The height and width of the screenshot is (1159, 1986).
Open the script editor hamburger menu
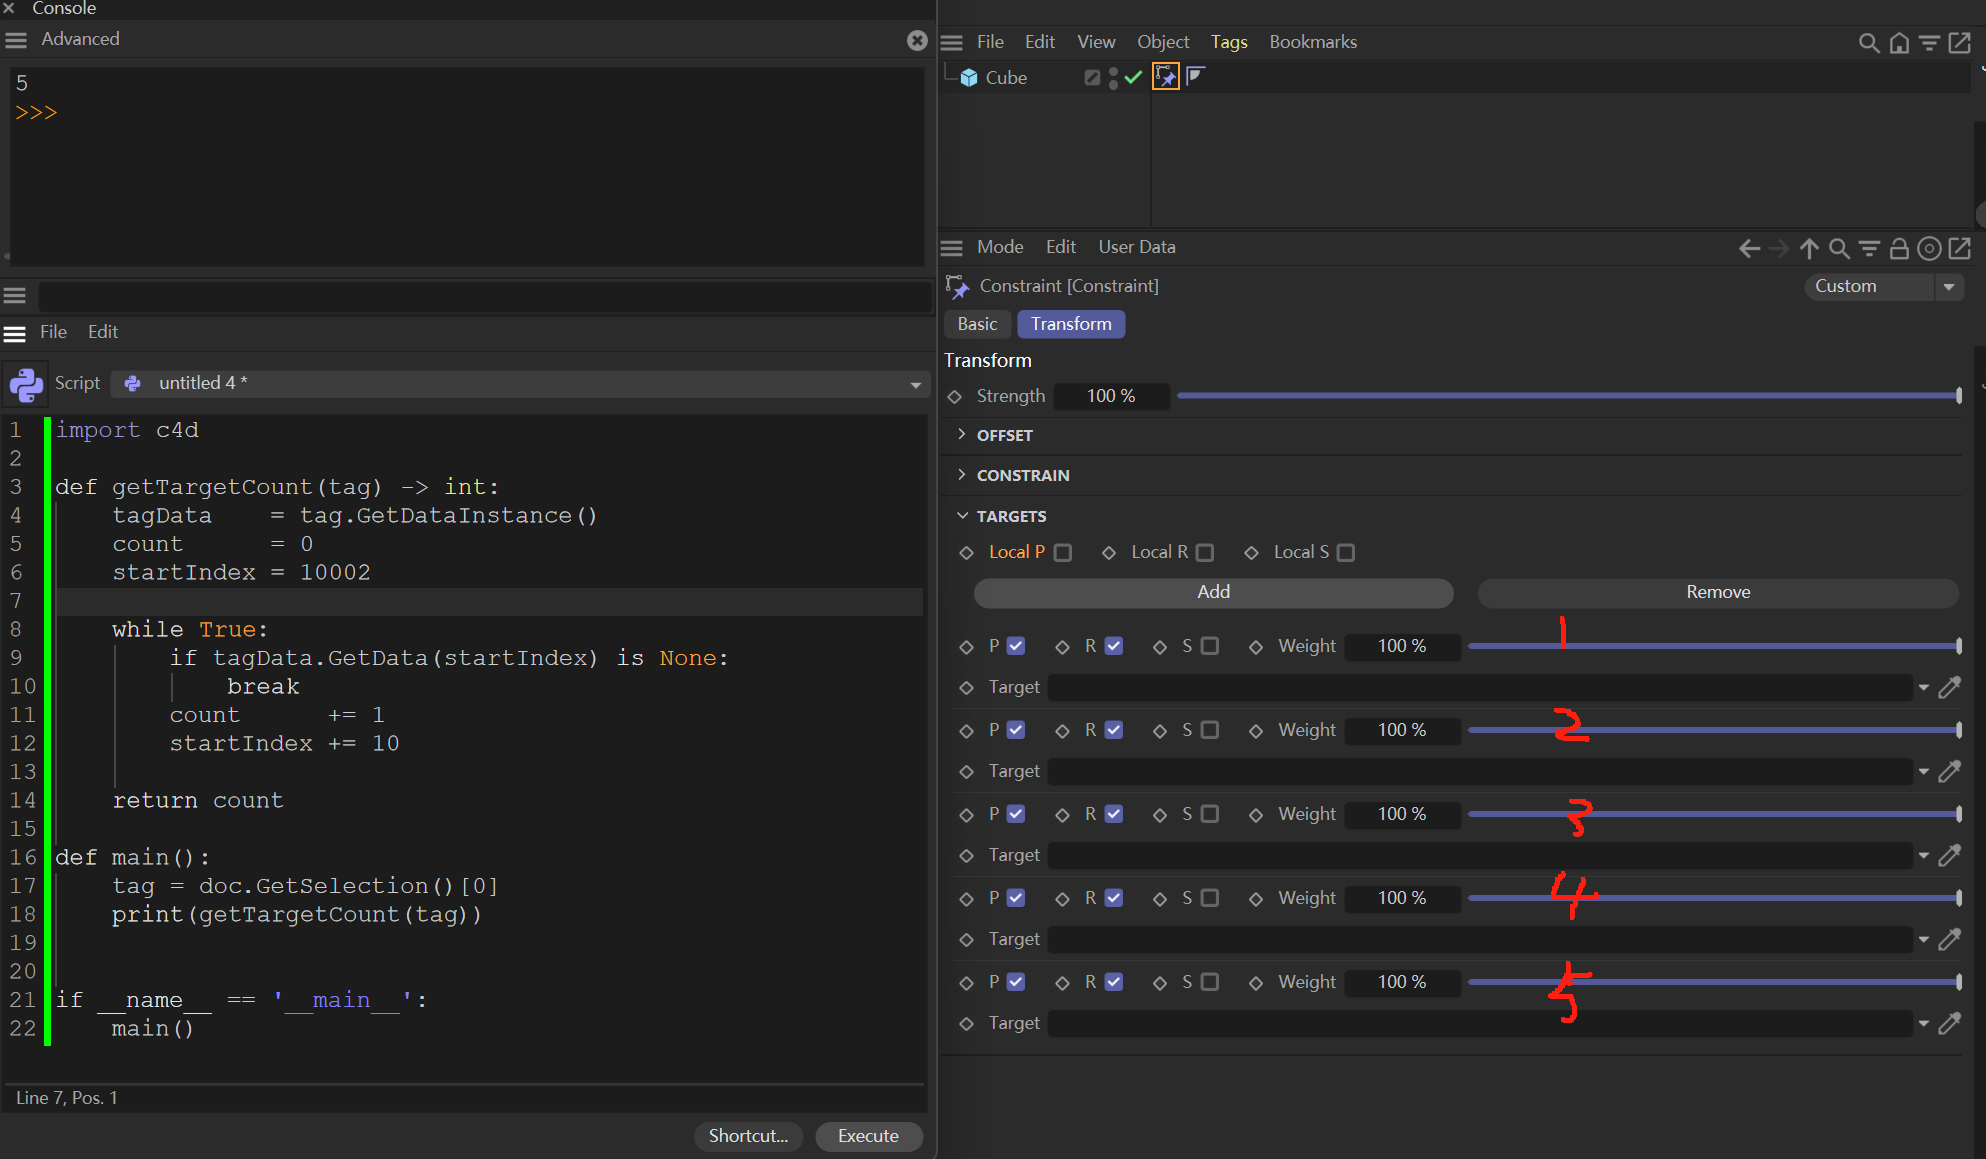tap(14, 333)
